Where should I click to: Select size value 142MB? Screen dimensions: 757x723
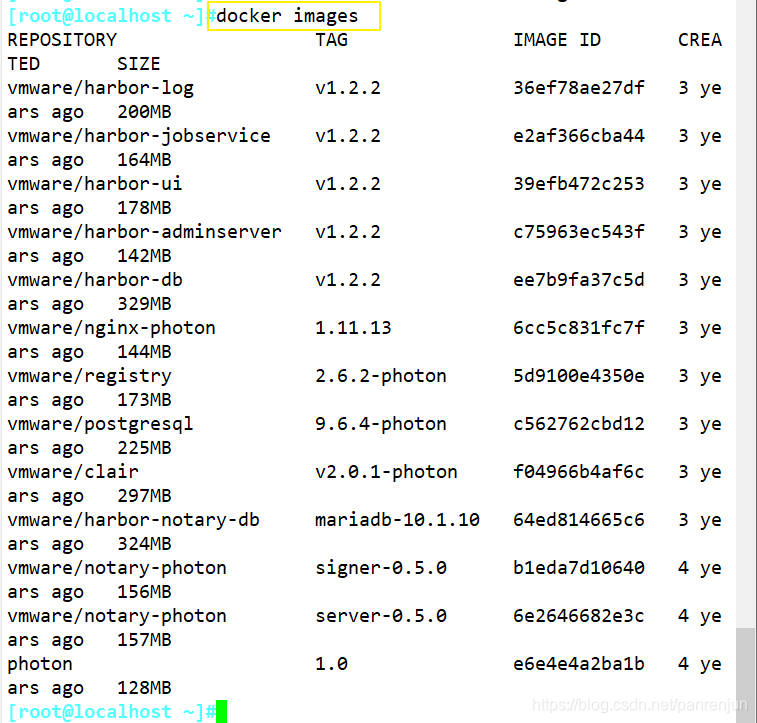144,256
